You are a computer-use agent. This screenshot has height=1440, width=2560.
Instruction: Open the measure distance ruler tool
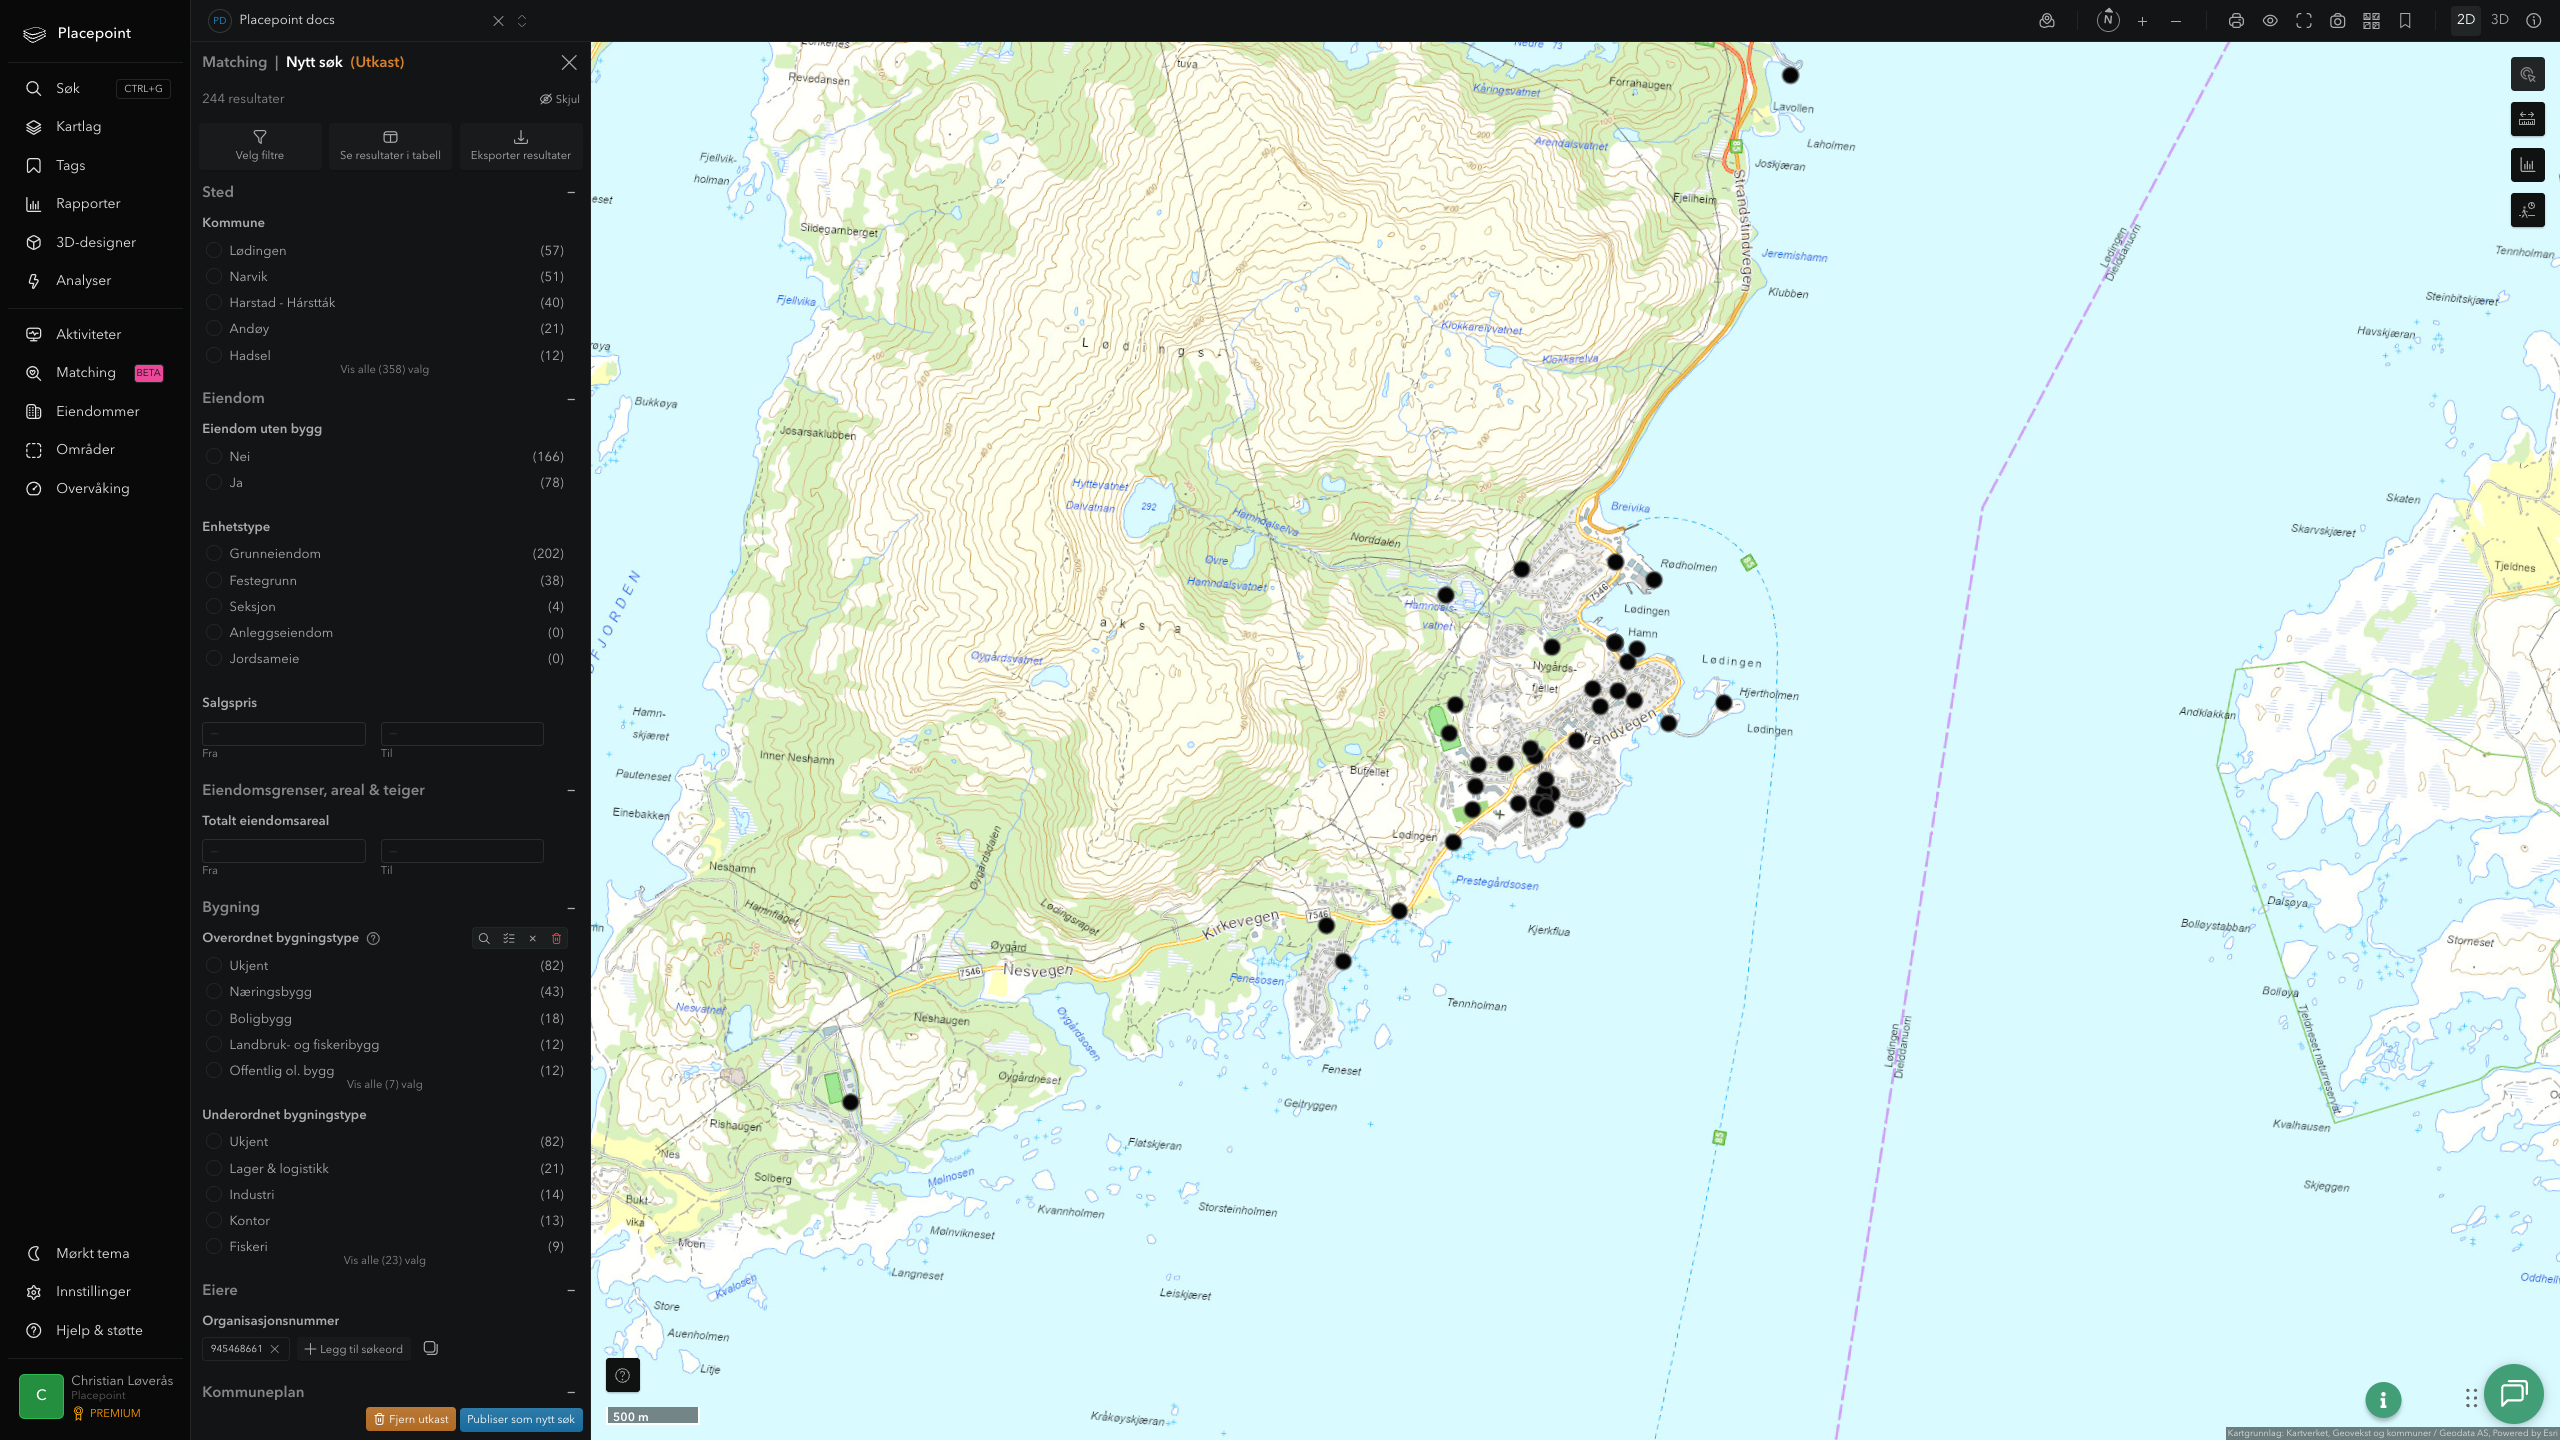click(x=2528, y=119)
